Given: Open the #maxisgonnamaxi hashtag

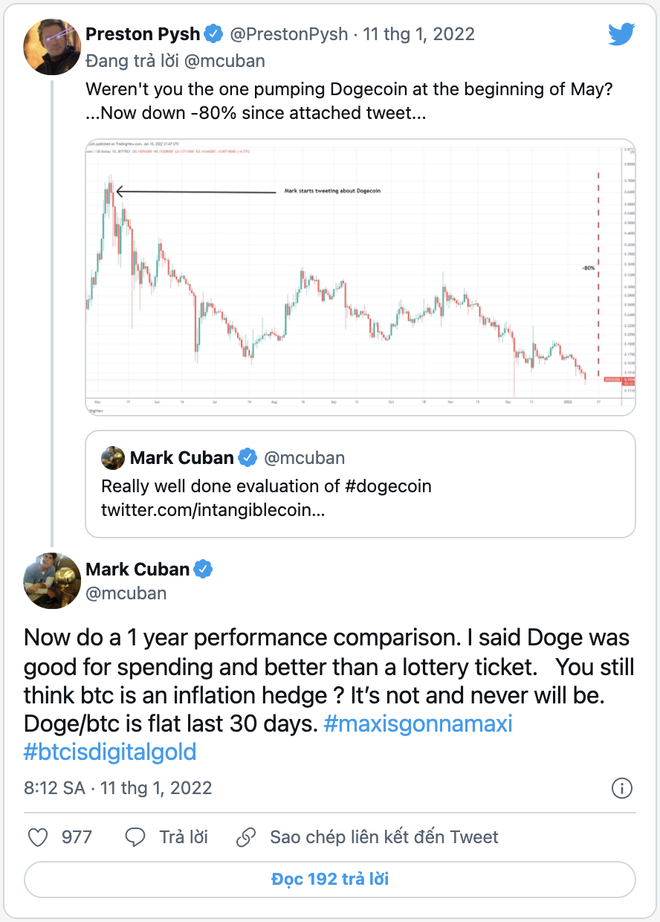Looking at the screenshot, I should [x=418, y=723].
